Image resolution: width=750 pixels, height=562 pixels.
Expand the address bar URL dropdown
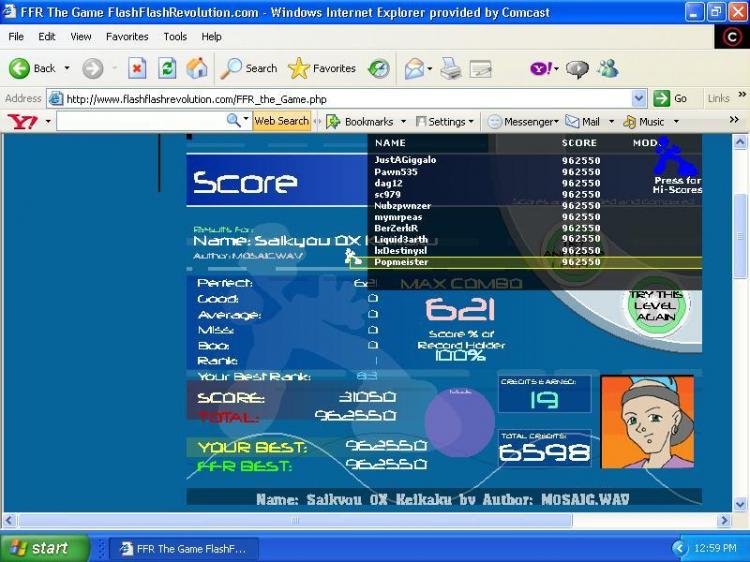[x=639, y=99]
